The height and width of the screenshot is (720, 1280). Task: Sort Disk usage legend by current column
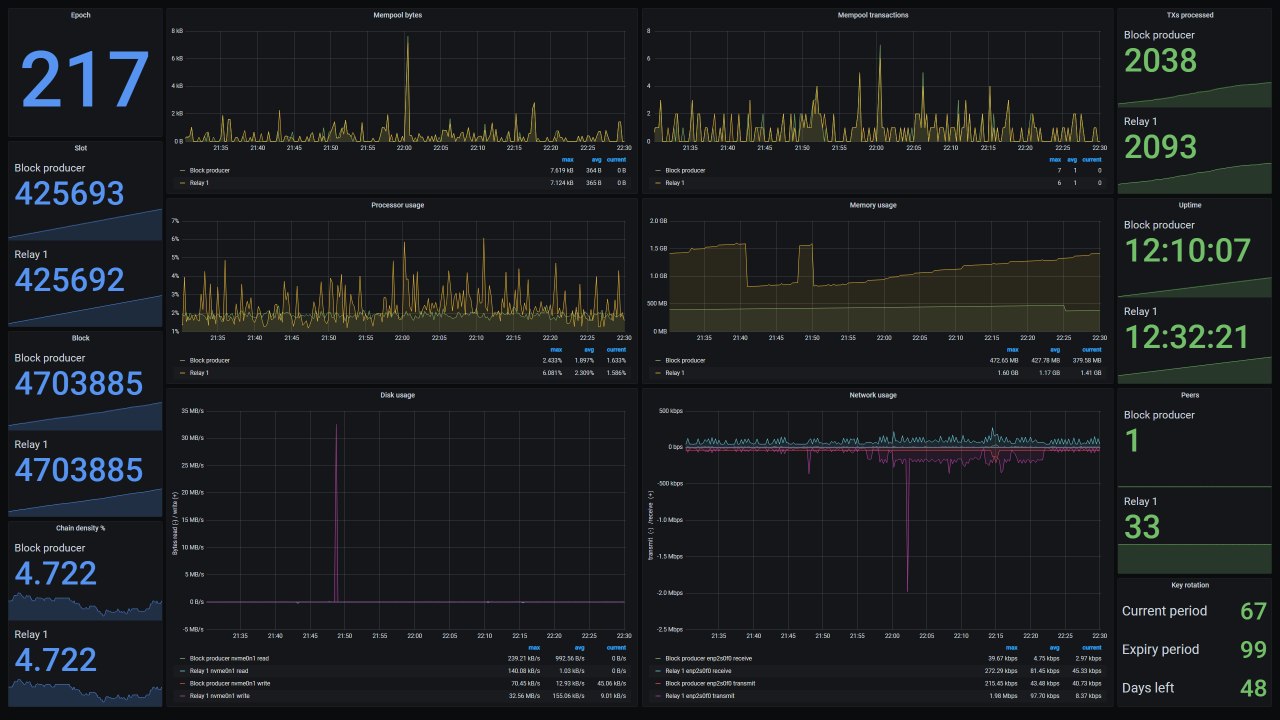[616, 647]
